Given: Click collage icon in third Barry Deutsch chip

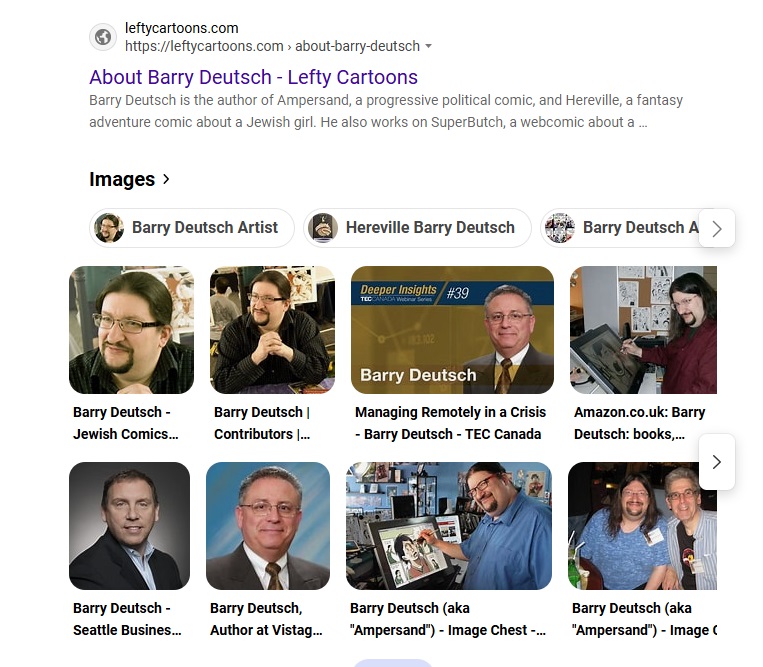Looking at the screenshot, I should [x=560, y=228].
